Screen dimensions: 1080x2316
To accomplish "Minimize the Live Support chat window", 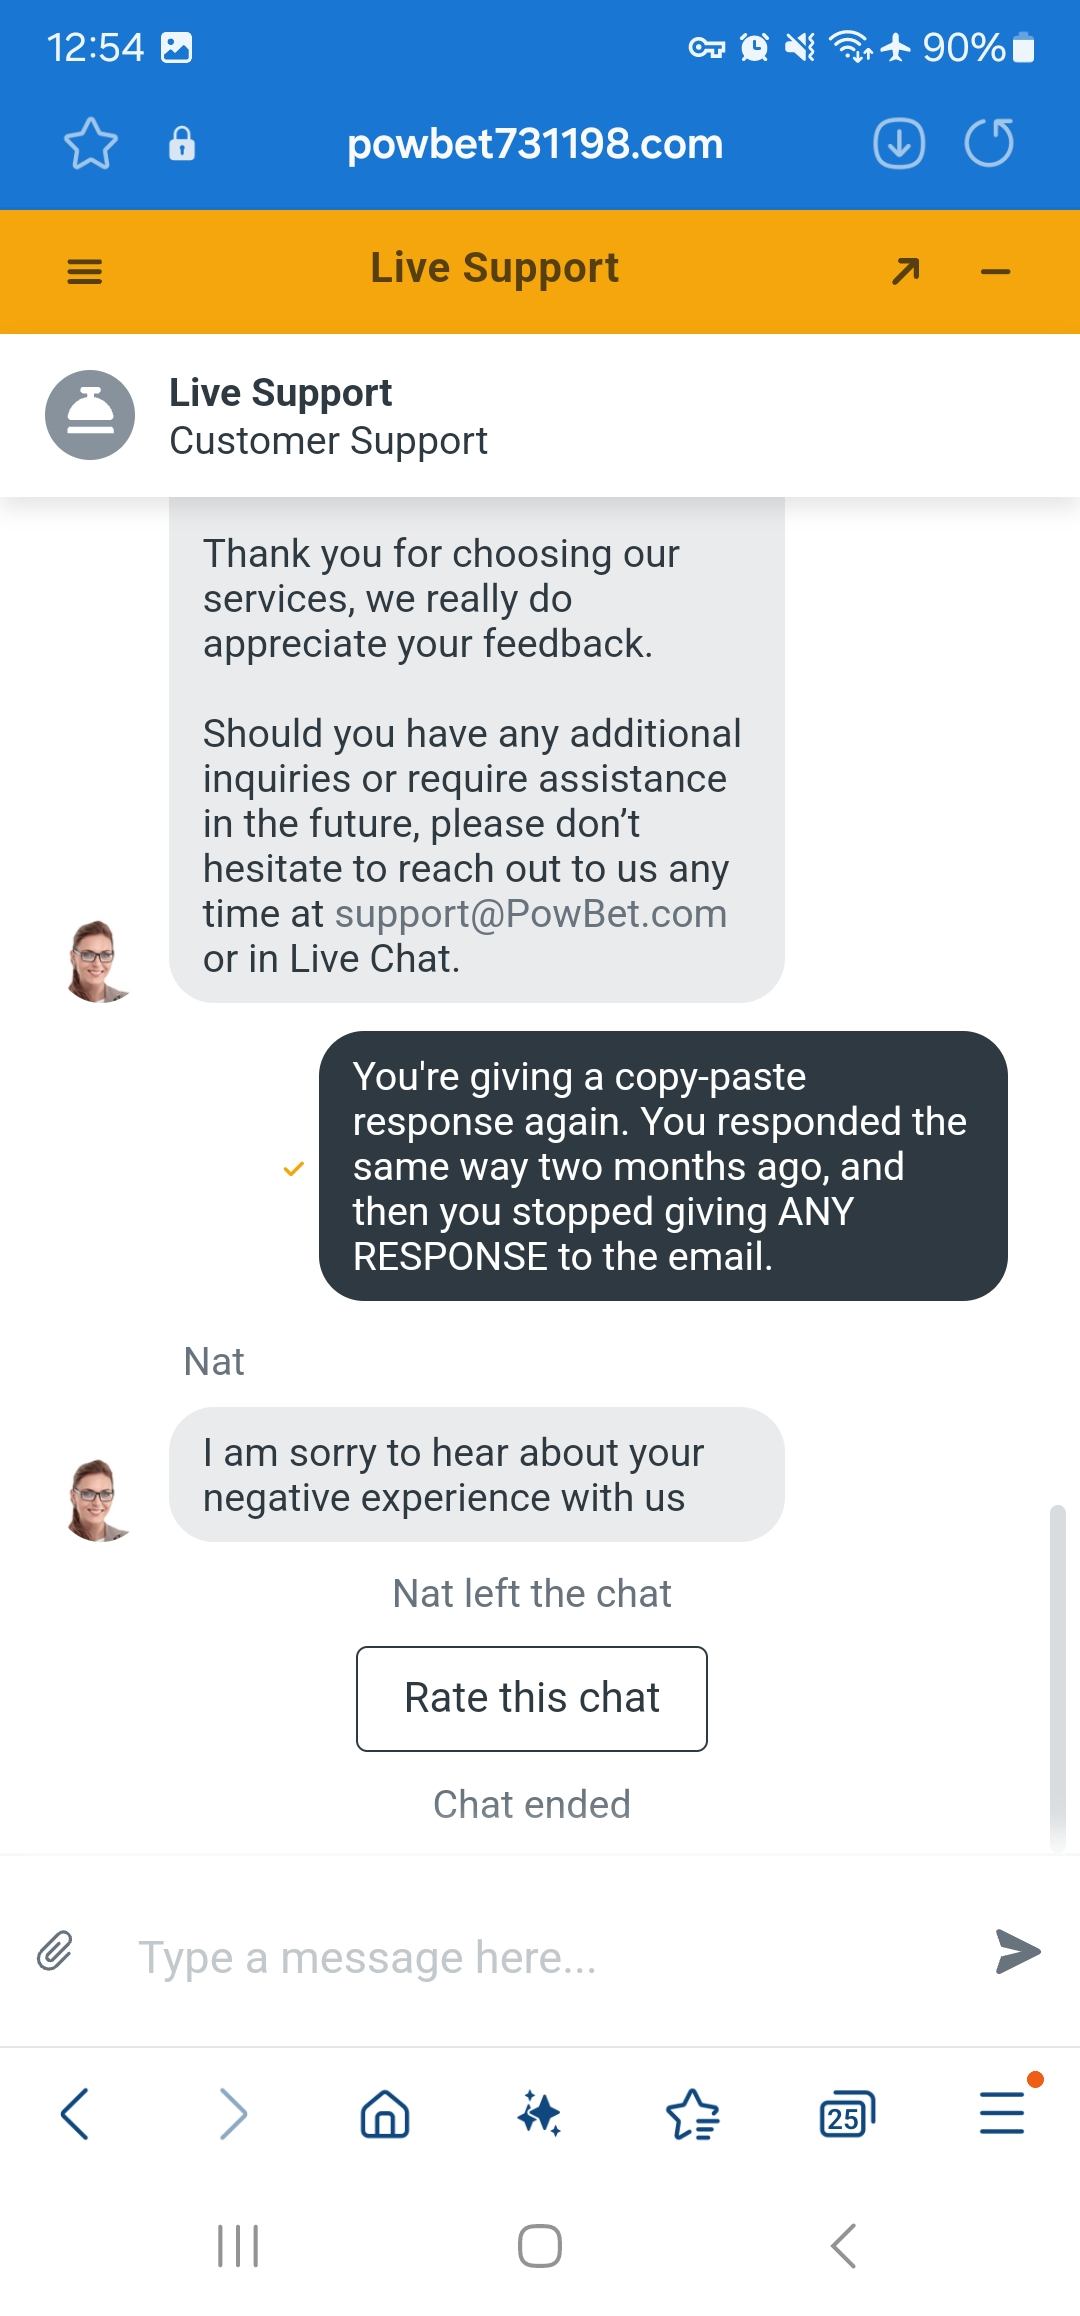I will (x=995, y=271).
